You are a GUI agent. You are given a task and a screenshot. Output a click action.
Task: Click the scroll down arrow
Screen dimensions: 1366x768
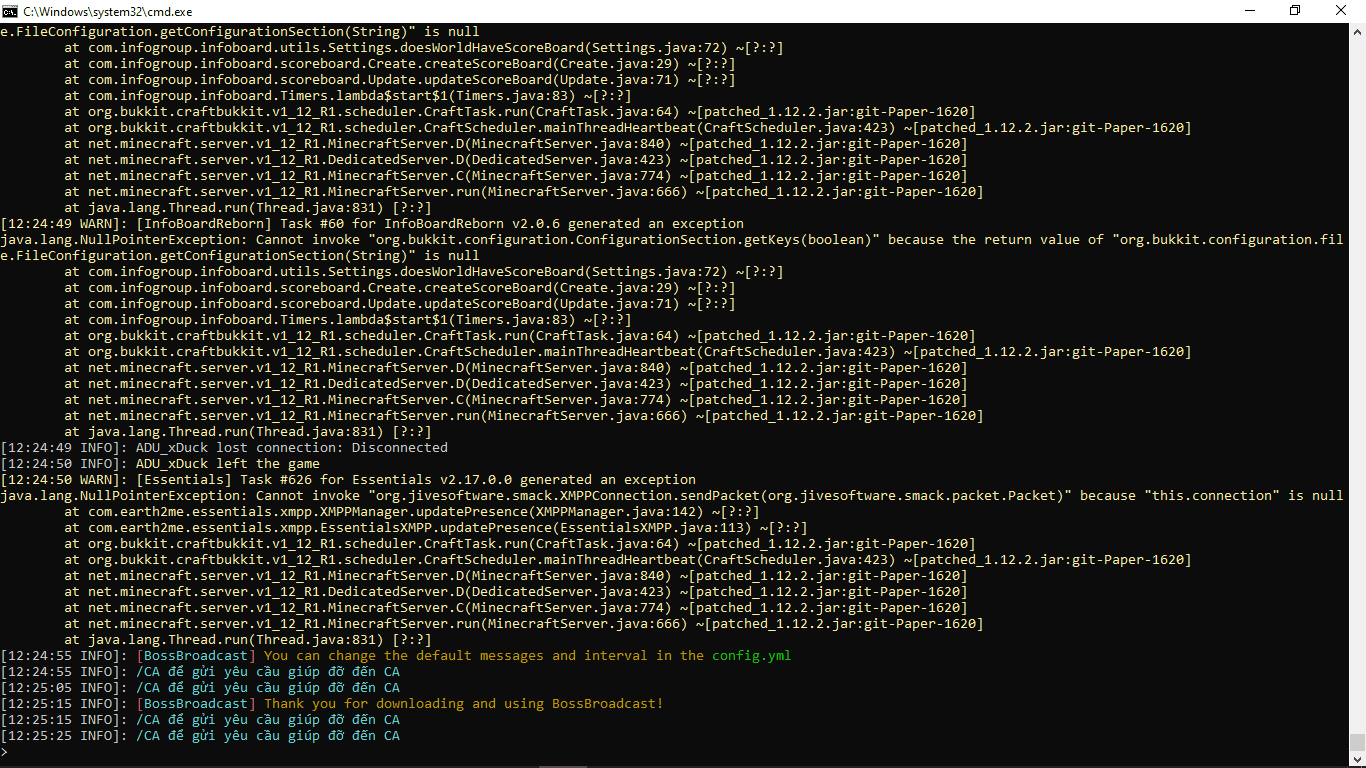click(1357, 758)
